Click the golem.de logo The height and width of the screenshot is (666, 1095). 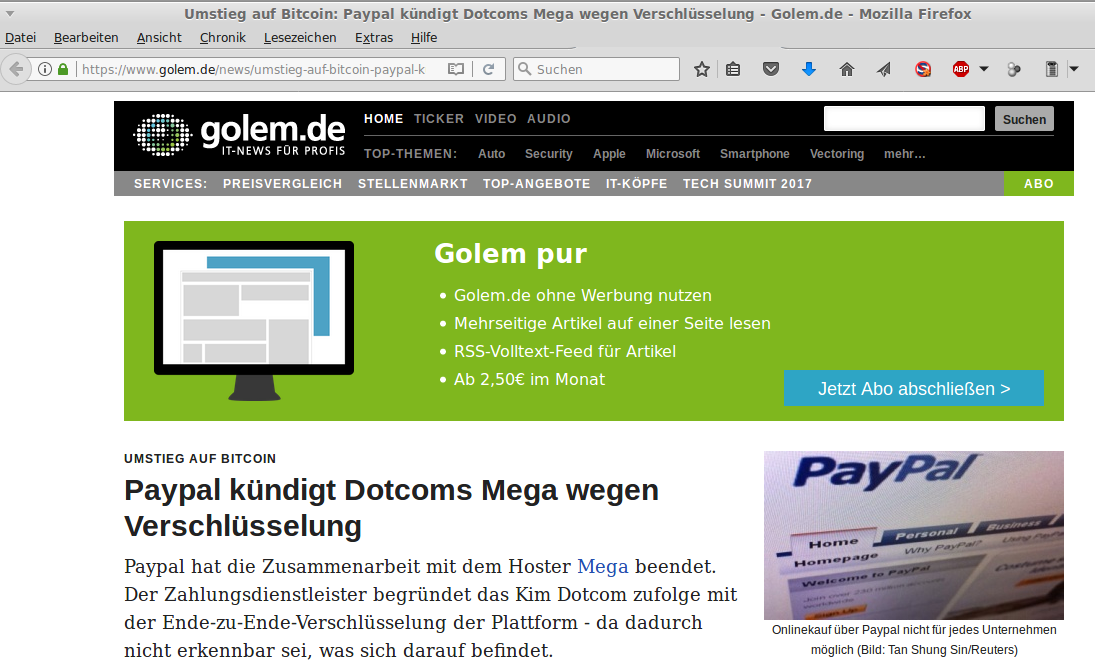[x=239, y=134]
